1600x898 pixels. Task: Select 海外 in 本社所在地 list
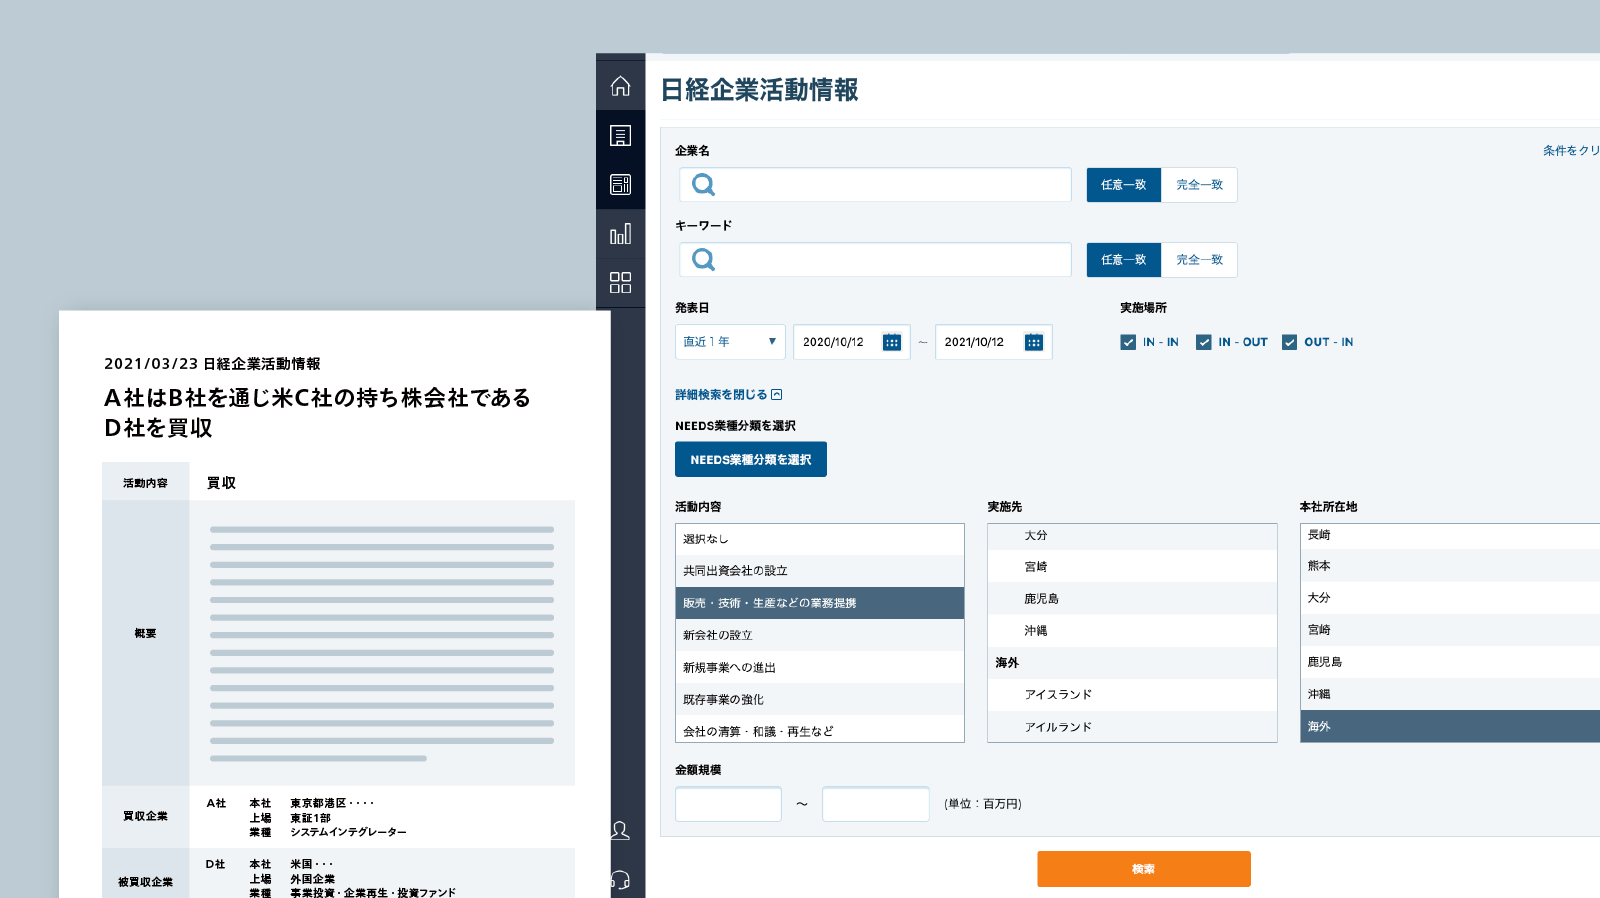coord(1450,726)
